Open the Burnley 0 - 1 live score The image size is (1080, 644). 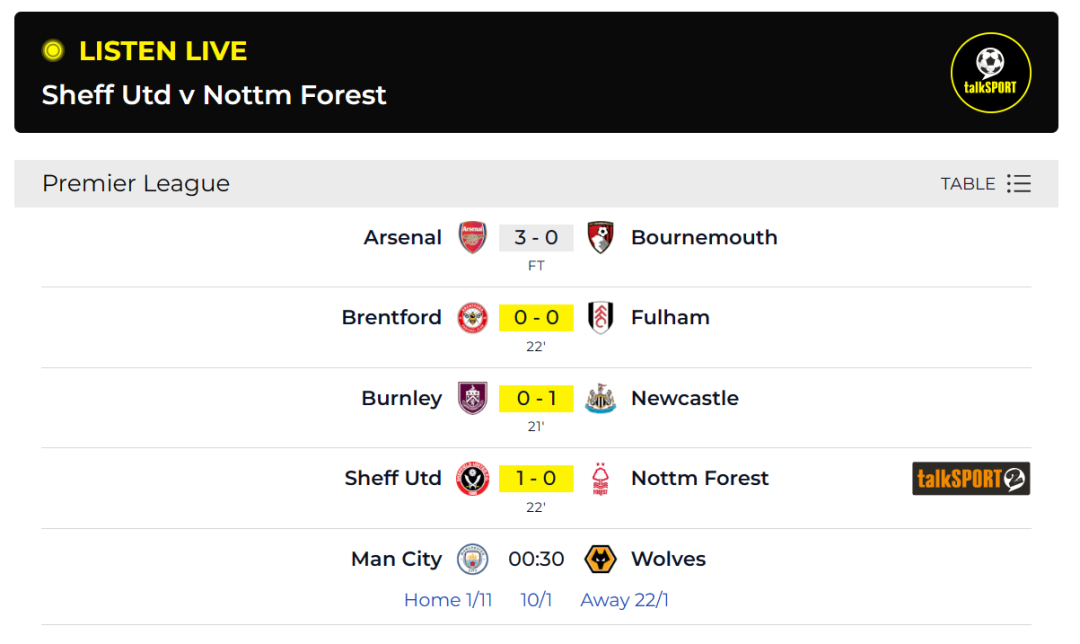(x=536, y=398)
